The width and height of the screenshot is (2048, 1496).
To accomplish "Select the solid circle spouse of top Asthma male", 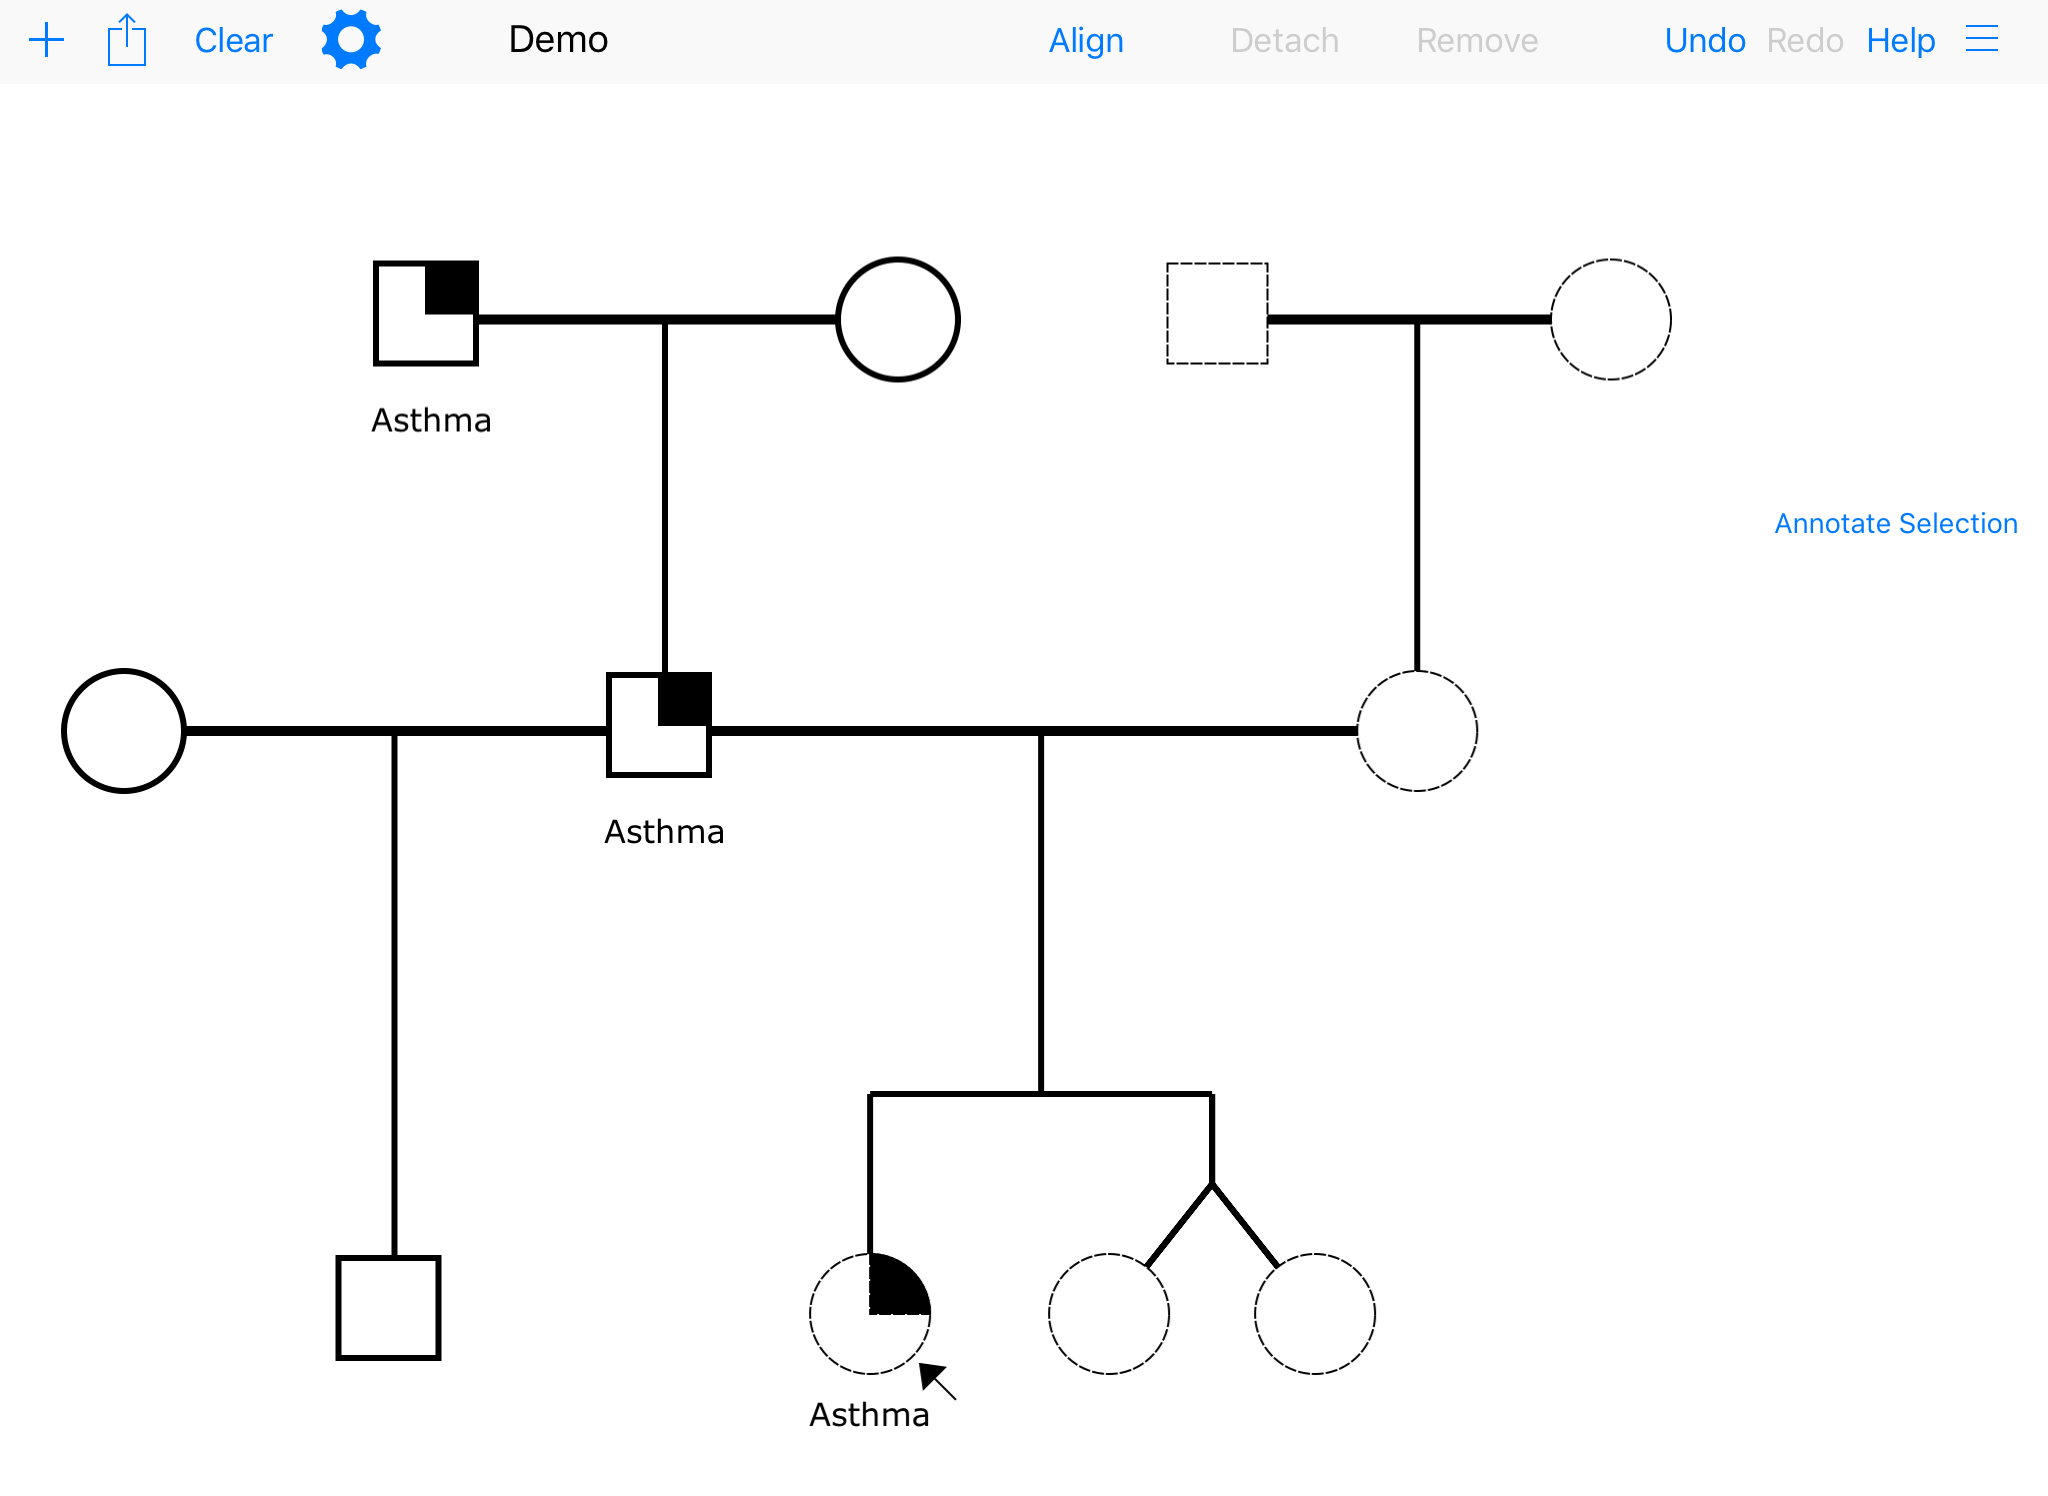I will point(897,320).
